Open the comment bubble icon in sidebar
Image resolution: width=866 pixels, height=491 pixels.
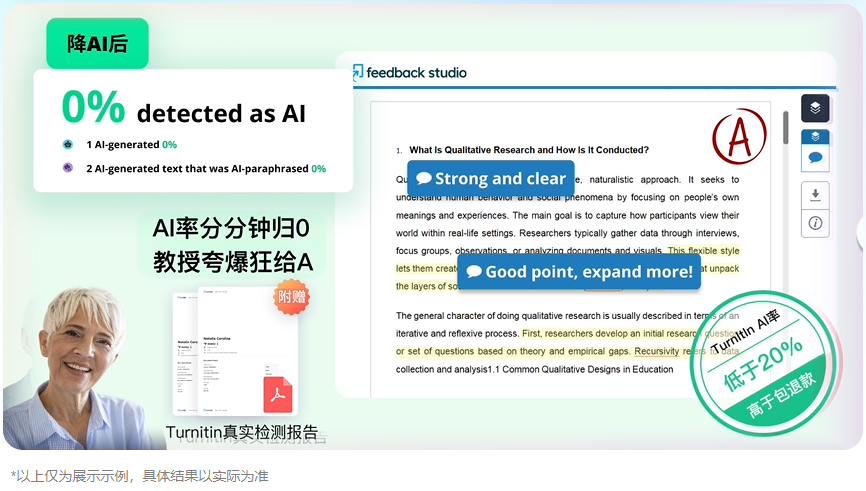pos(815,158)
